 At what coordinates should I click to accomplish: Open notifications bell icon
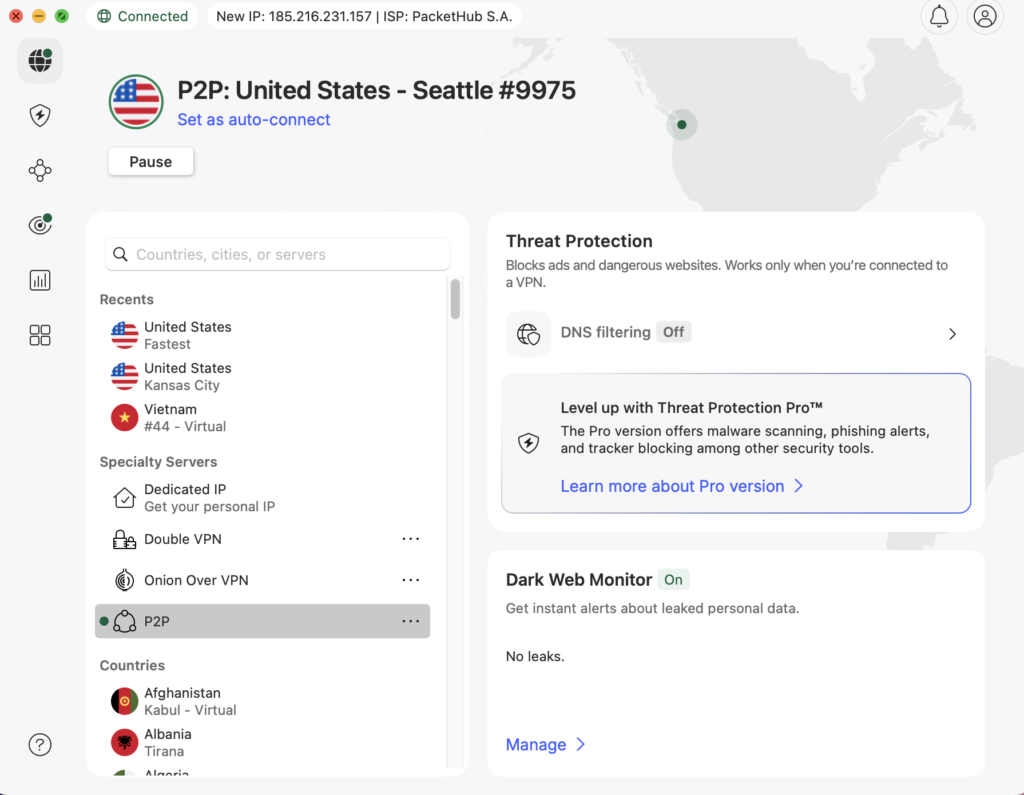point(939,17)
